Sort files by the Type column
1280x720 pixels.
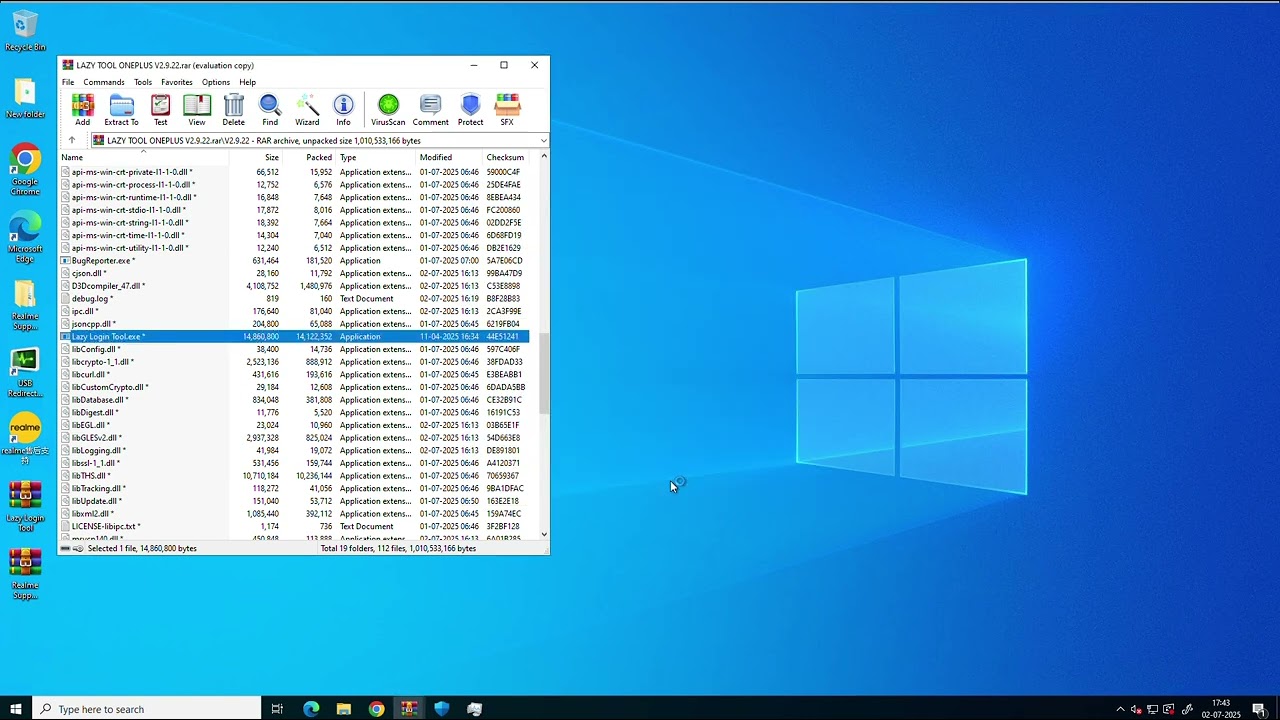[376, 157]
